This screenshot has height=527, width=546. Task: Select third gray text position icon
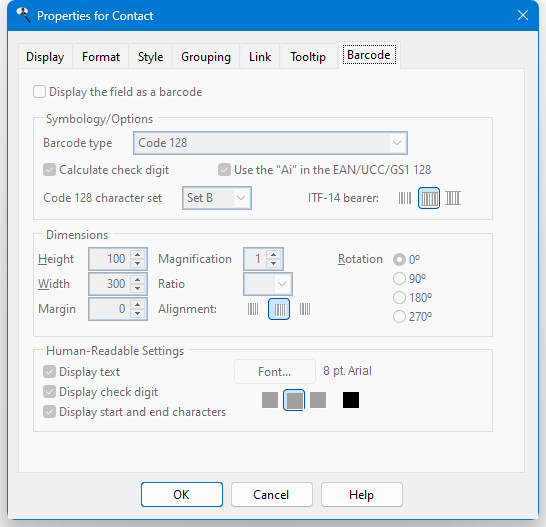pyautogui.click(x=318, y=400)
